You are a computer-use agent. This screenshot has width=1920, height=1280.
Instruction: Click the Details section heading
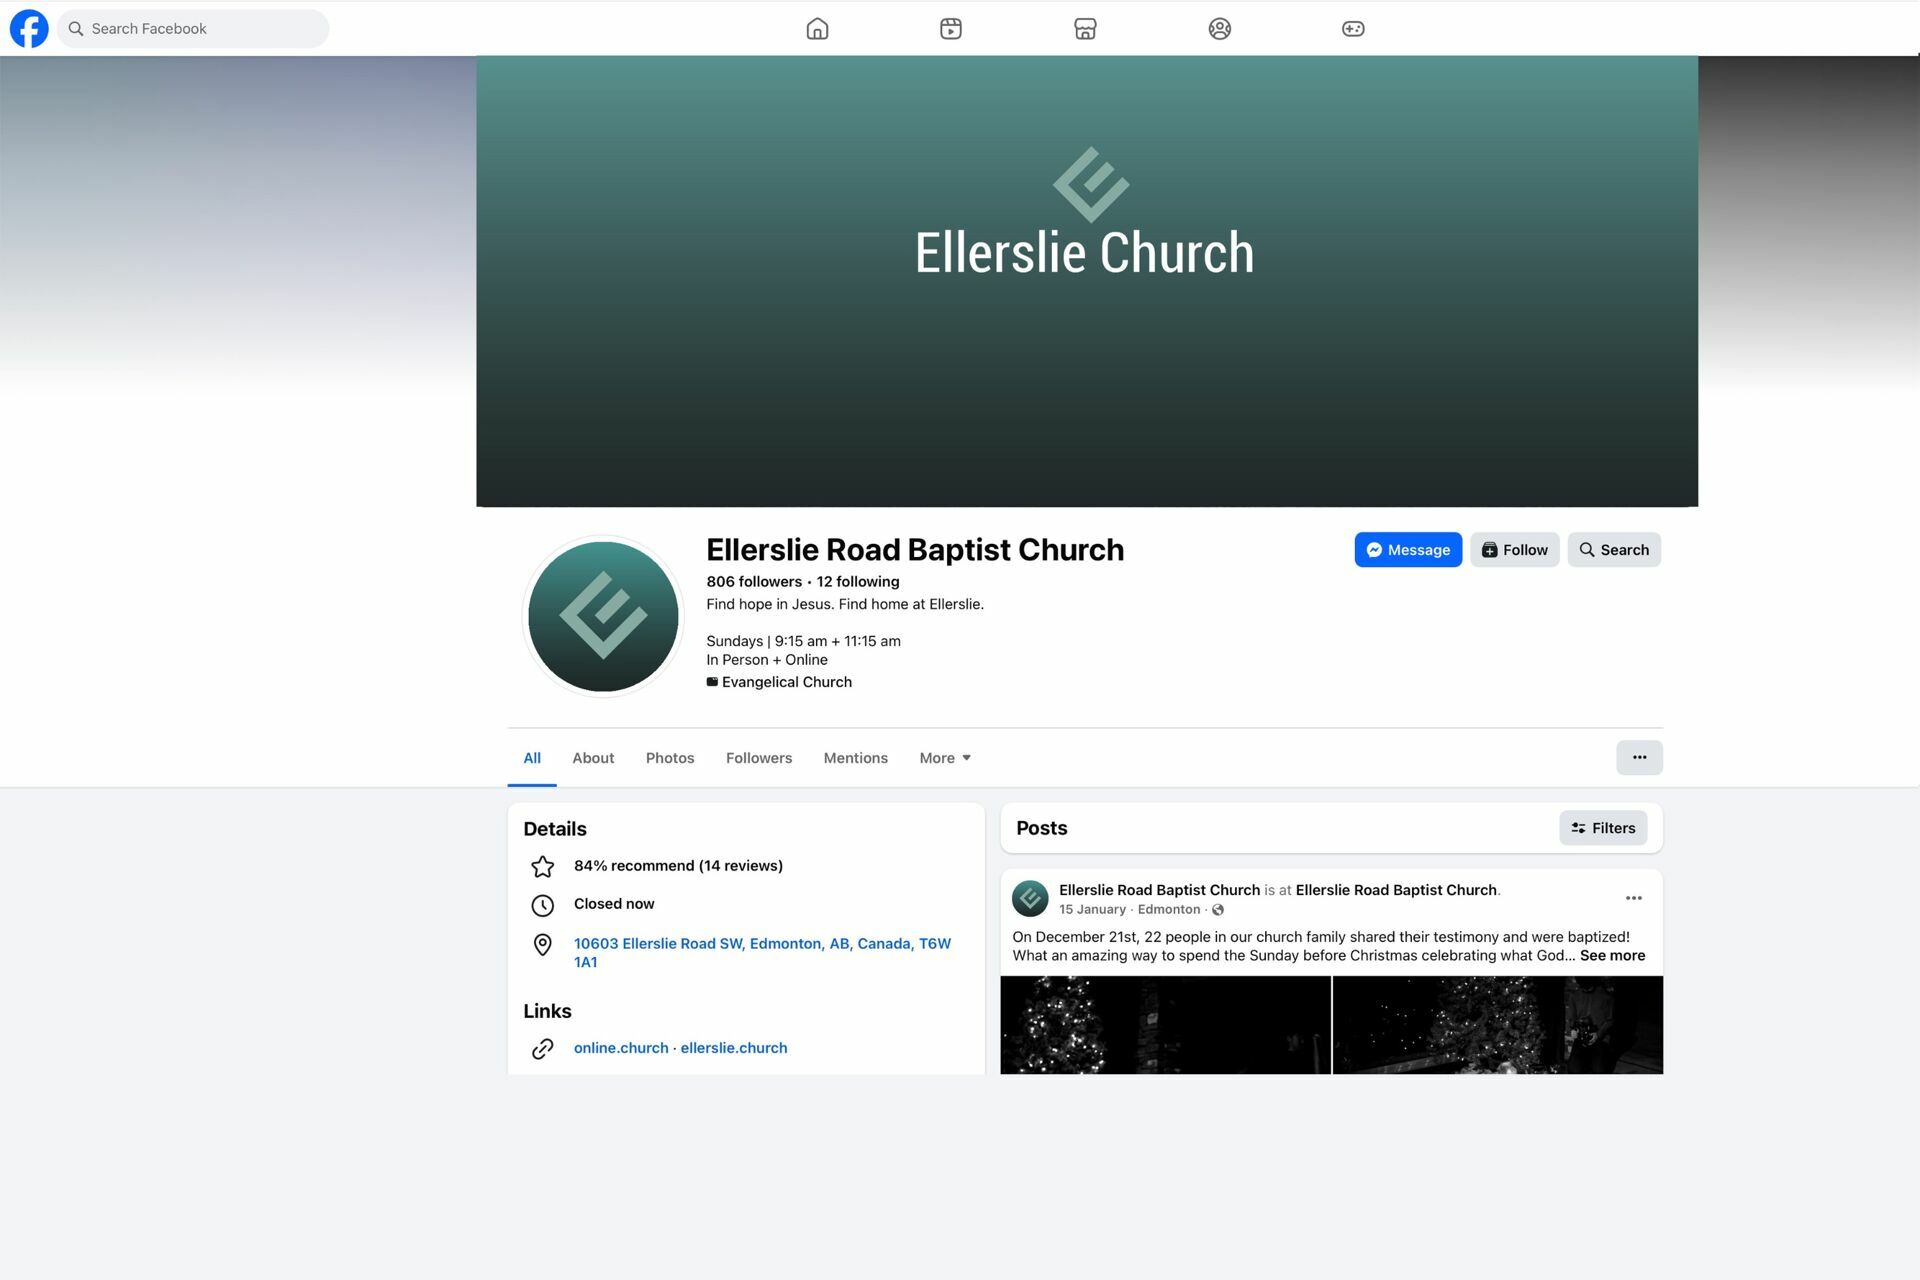pos(555,829)
